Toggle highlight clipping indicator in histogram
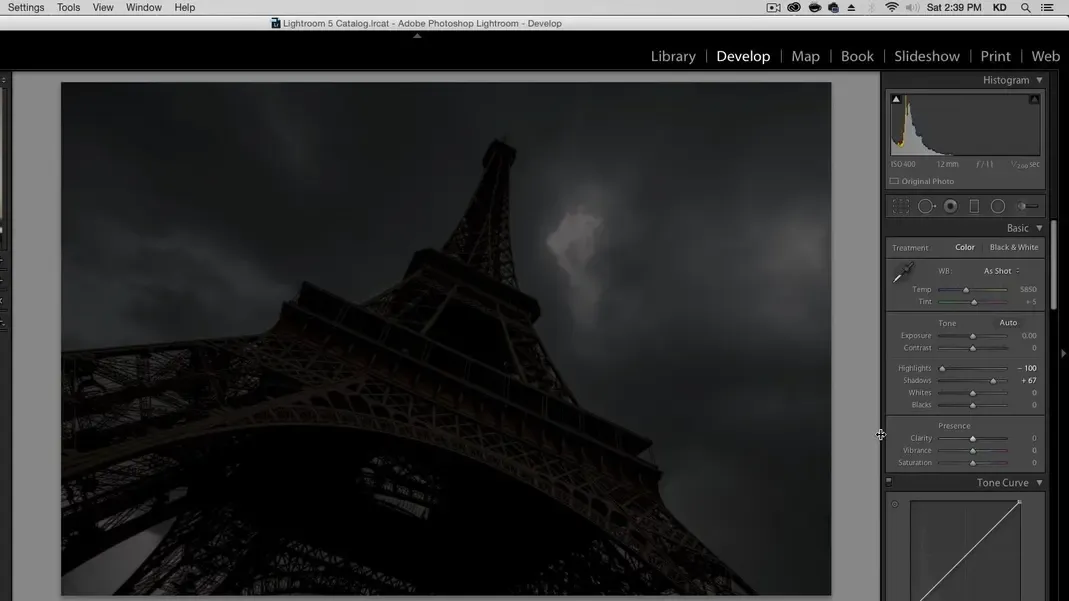The width and height of the screenshot is (1069, 601). pyautogui.click(x=1034, y=99)
